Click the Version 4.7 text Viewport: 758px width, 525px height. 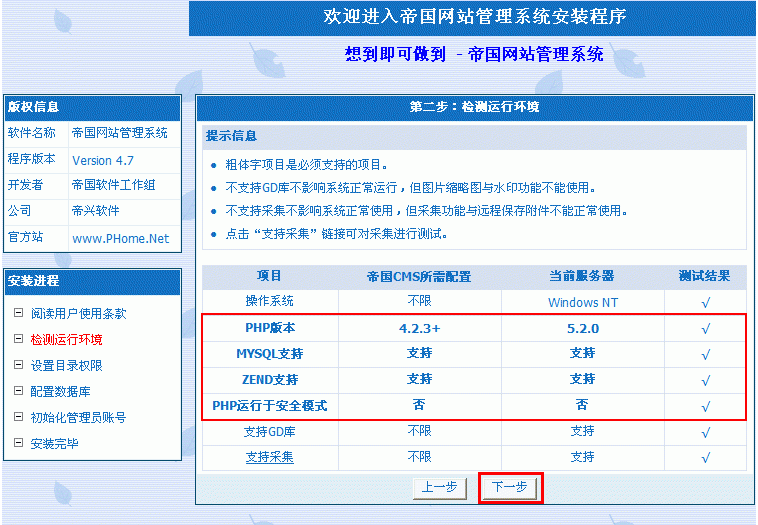point(102,160)
